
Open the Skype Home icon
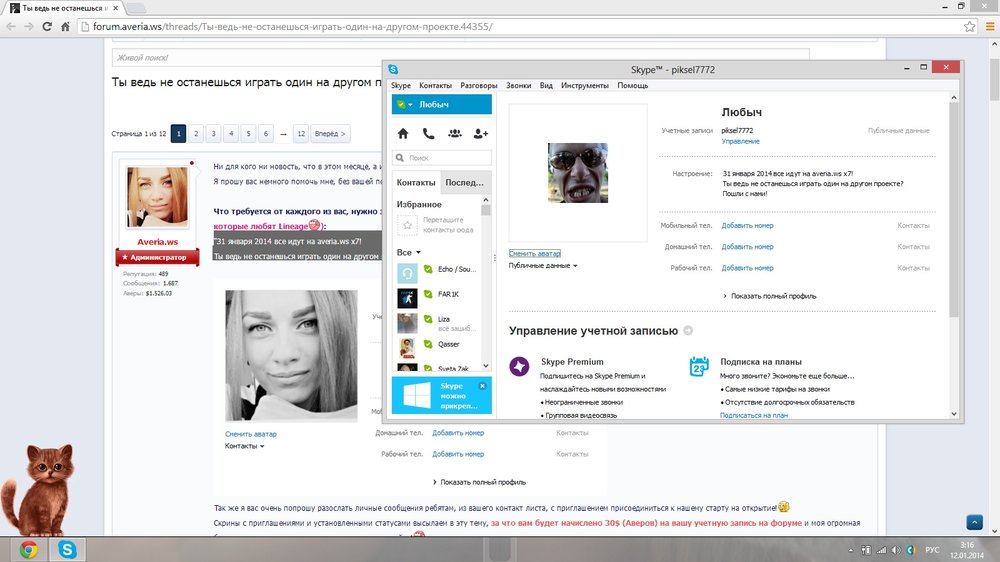(x=403, y=133)
